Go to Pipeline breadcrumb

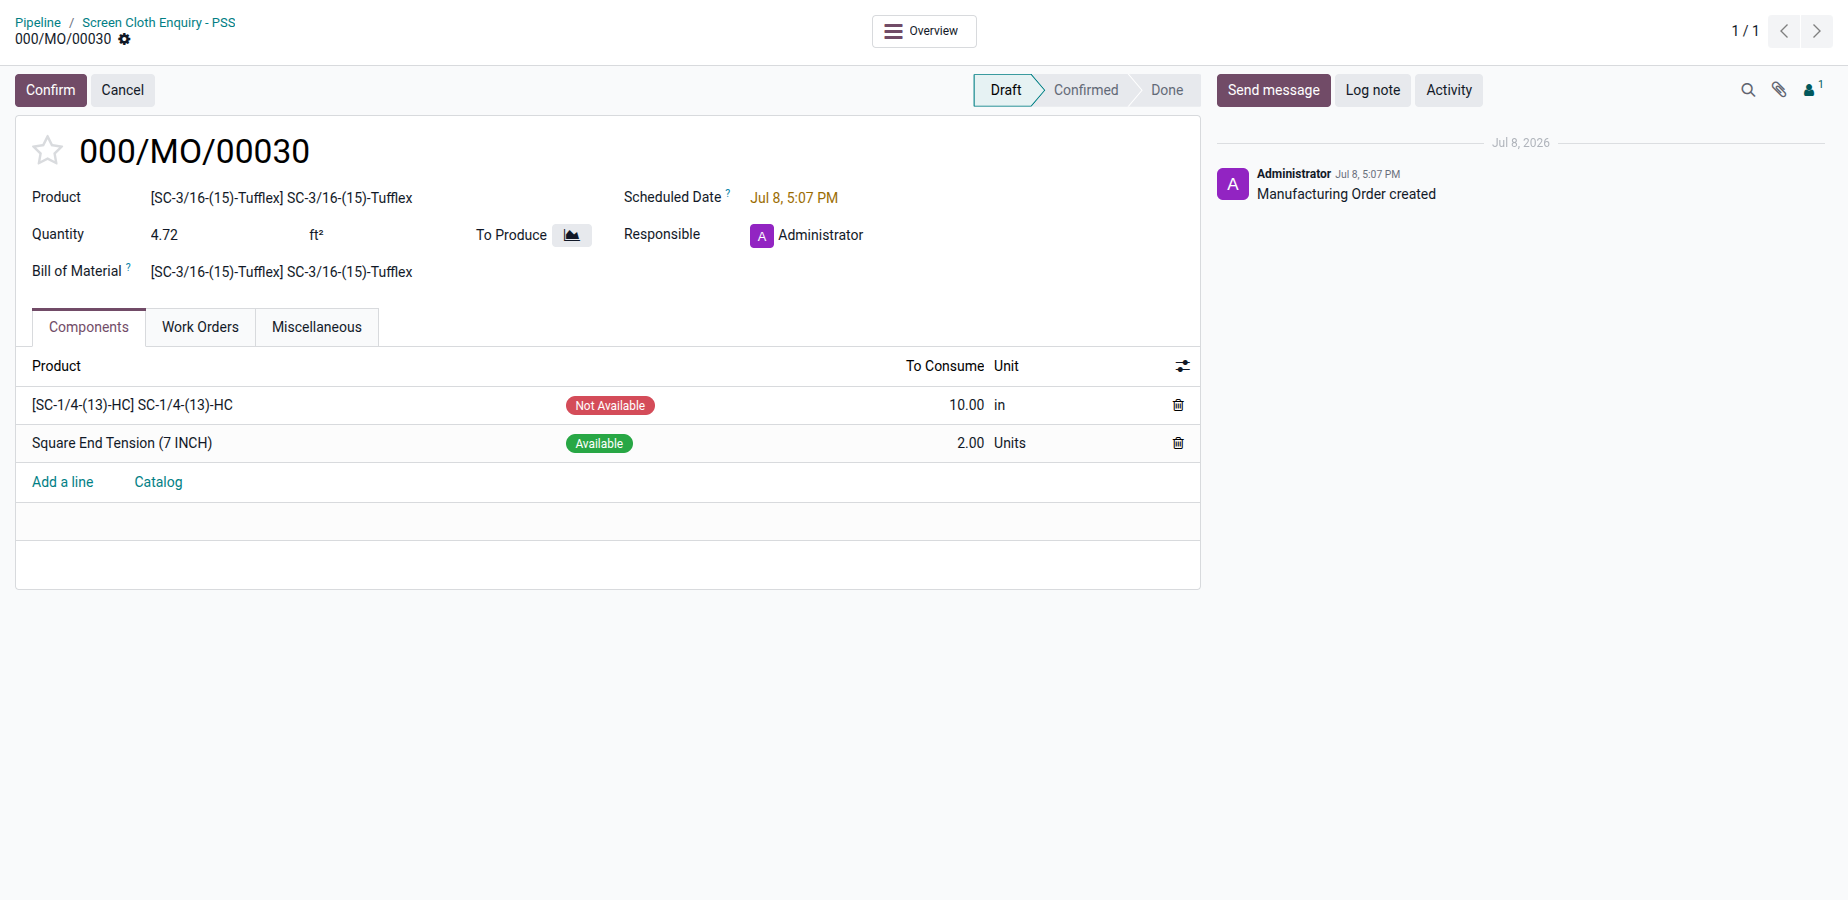(x=38, y=22)
